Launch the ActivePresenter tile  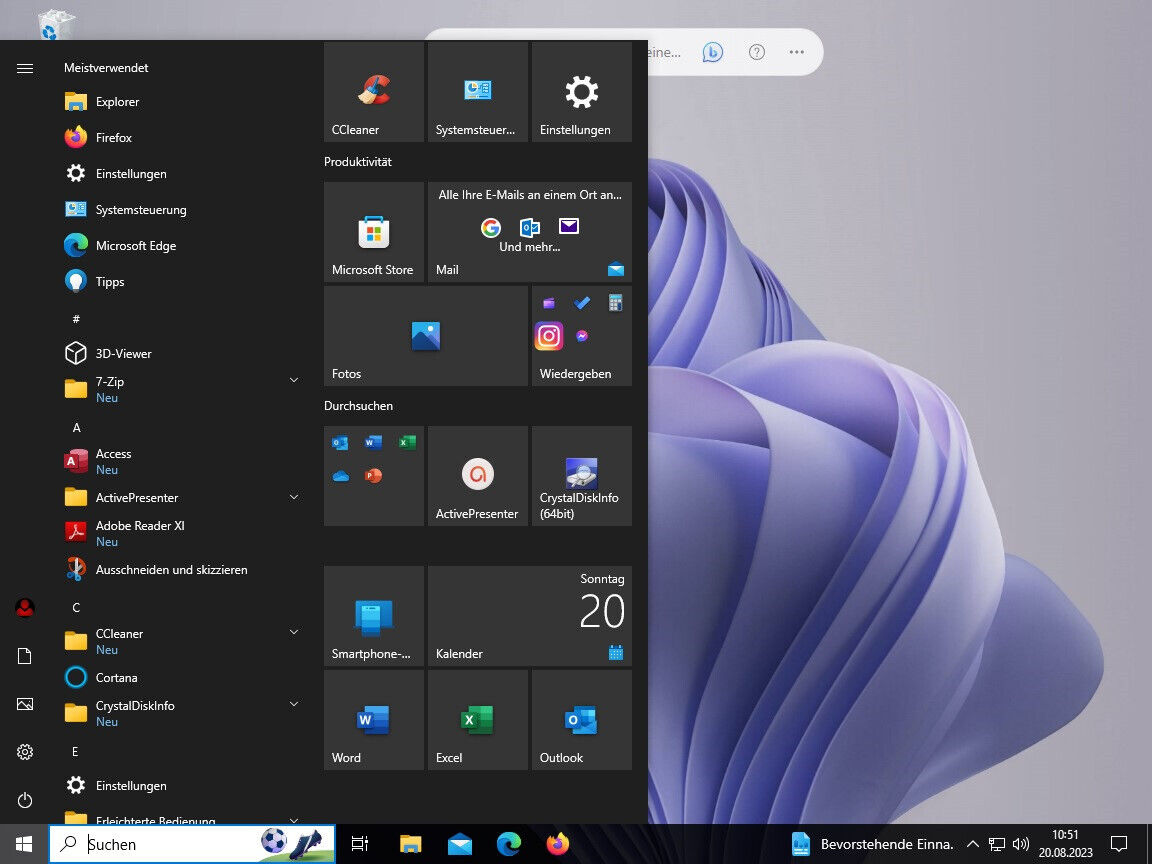coord(478,476)
